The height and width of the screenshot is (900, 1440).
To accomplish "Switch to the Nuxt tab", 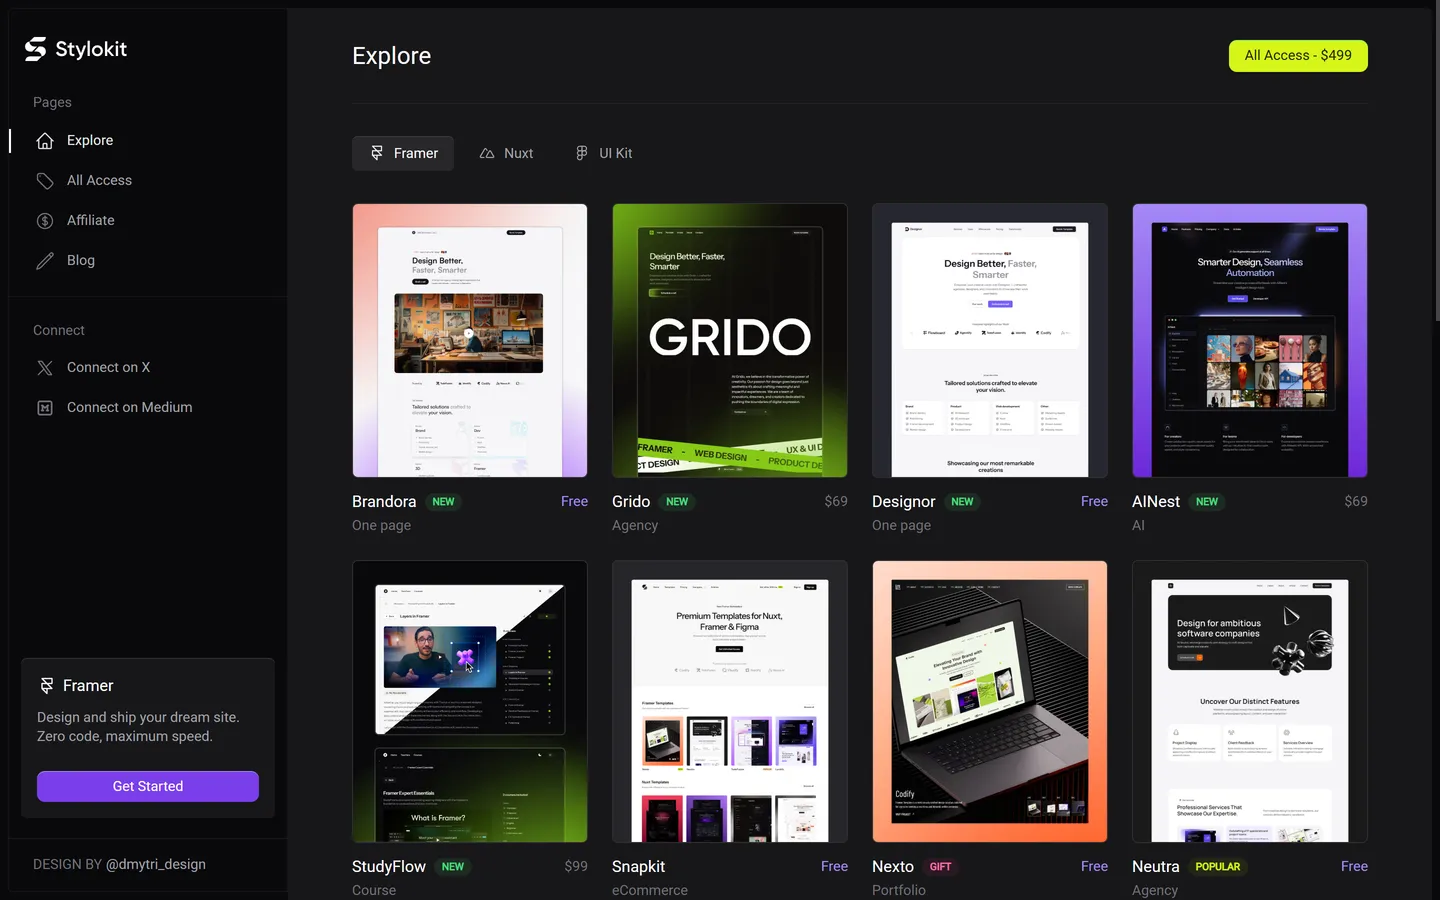I will 507,153.
